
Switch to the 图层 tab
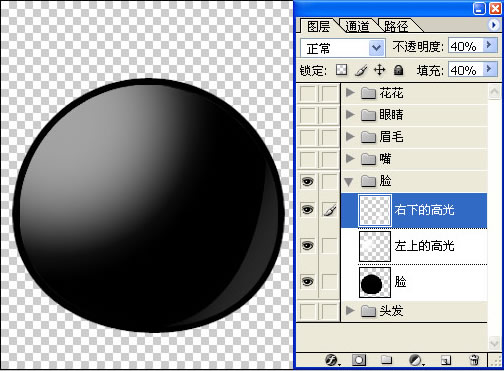point(318,26)
